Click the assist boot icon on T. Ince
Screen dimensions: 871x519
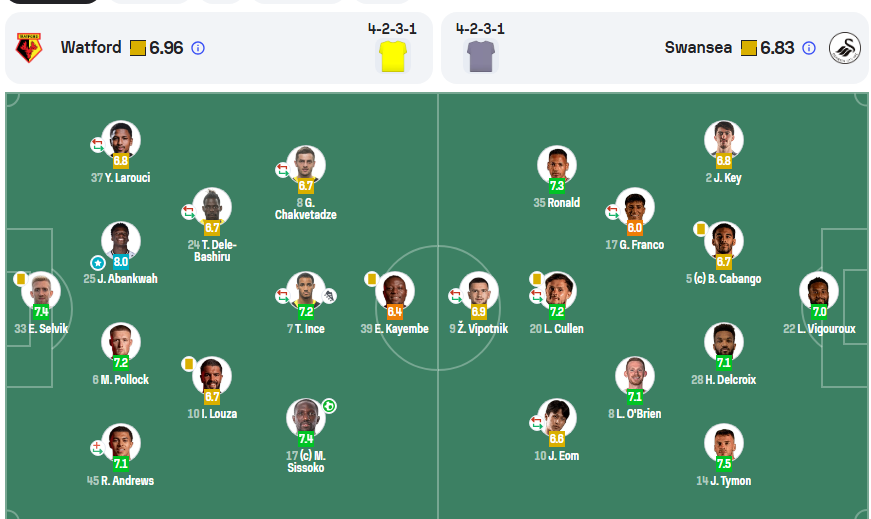click(x=330, y=296)
